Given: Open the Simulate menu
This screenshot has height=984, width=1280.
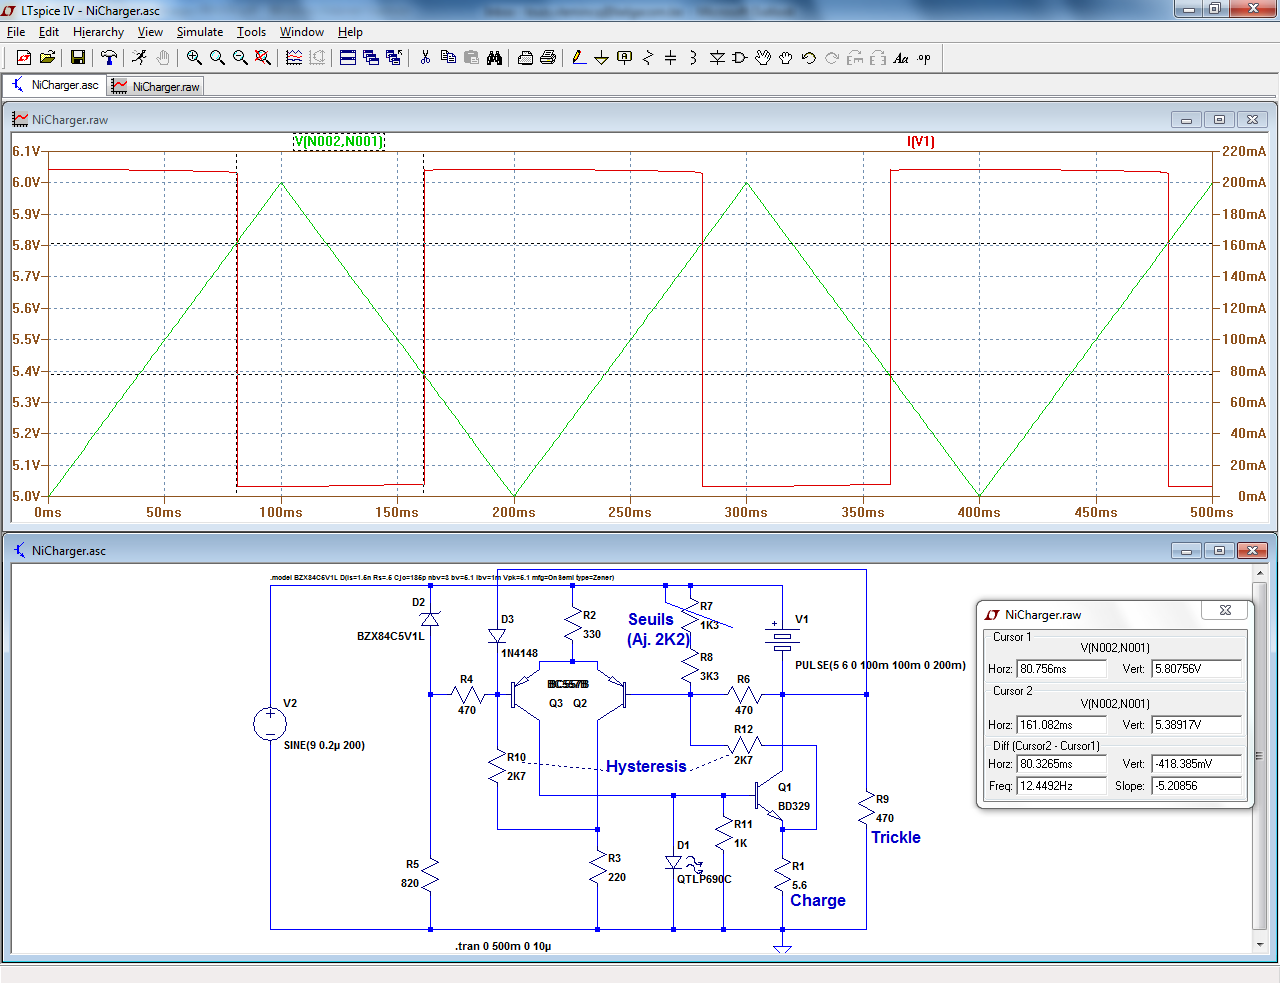Looking at the screenshot, I should click(200, 32).
